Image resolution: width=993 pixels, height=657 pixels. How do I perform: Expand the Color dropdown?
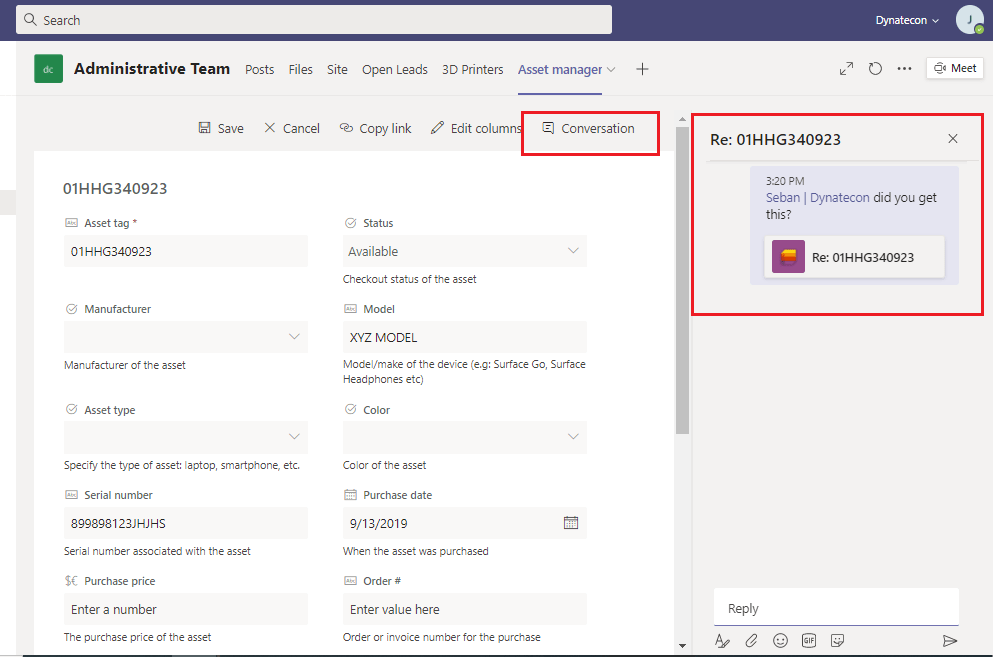pos(573,437)
